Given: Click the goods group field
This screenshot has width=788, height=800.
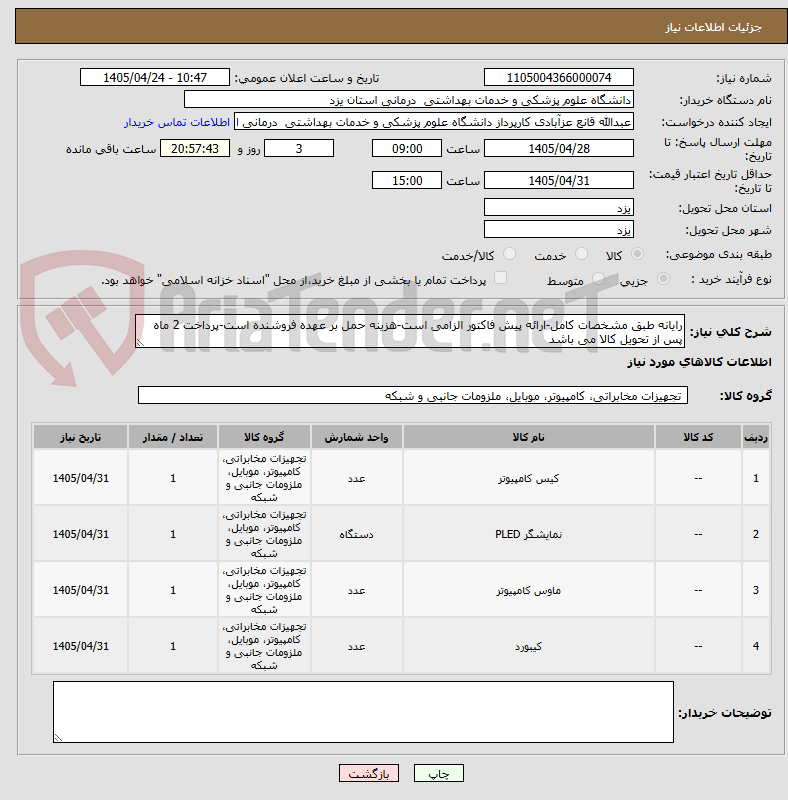Looking at the screenshot, I should click(413, 395).
